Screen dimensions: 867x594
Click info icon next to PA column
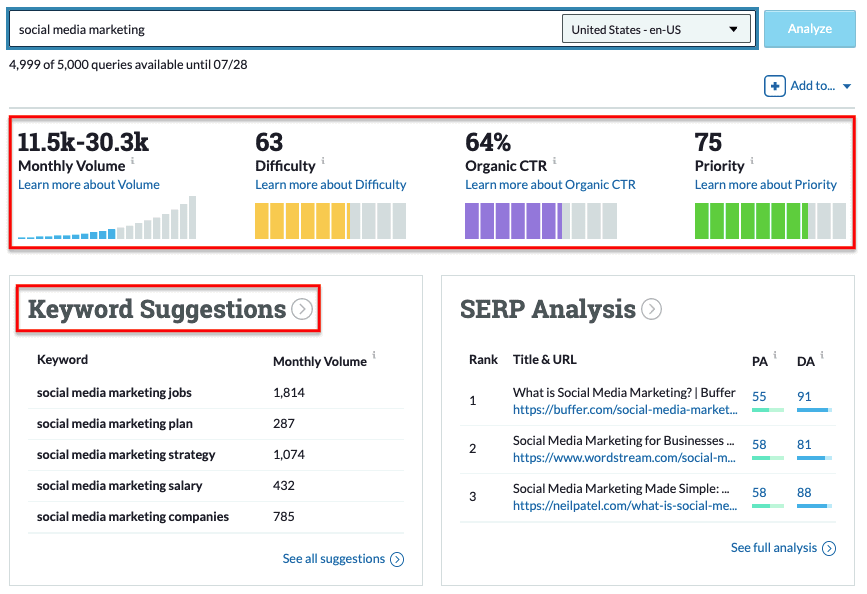[776, 355]
